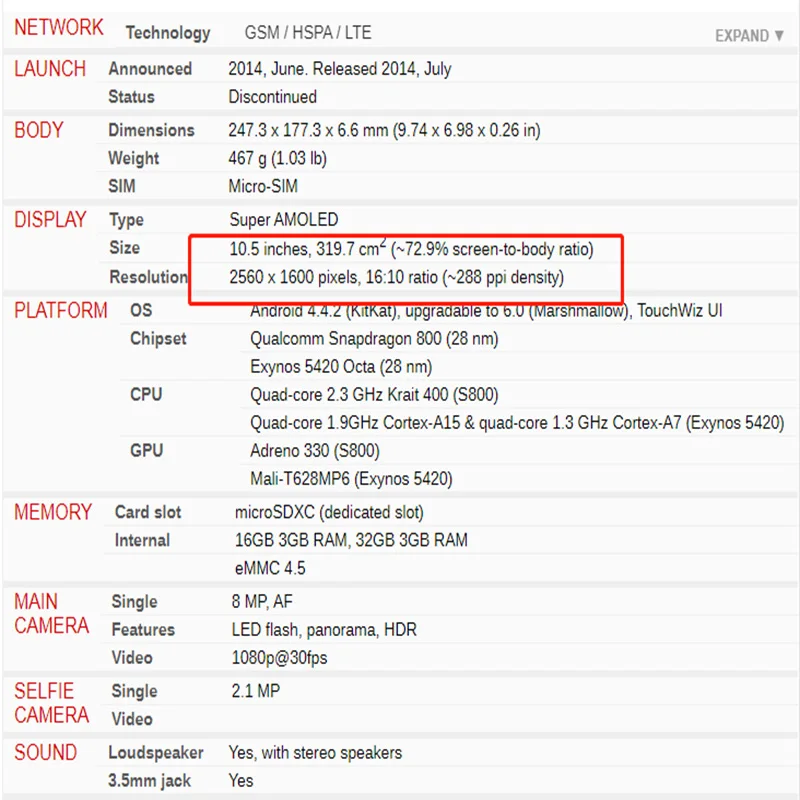This screenshot has width=800, height=800.
Task: Open the MEMORY section heading
Action: click(53, 512)
